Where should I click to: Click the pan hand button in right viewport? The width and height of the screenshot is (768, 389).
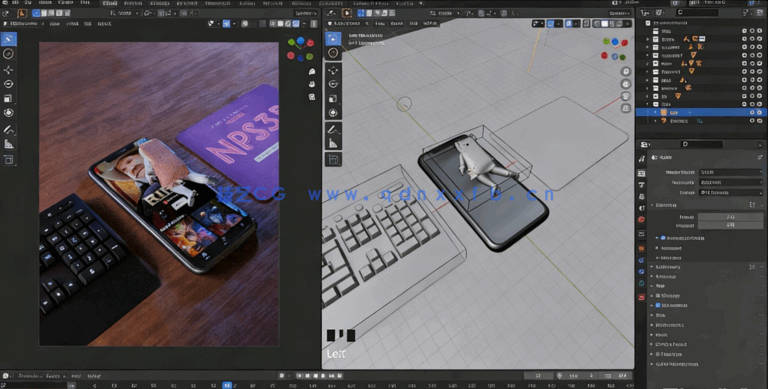click(x=625, y=84)
